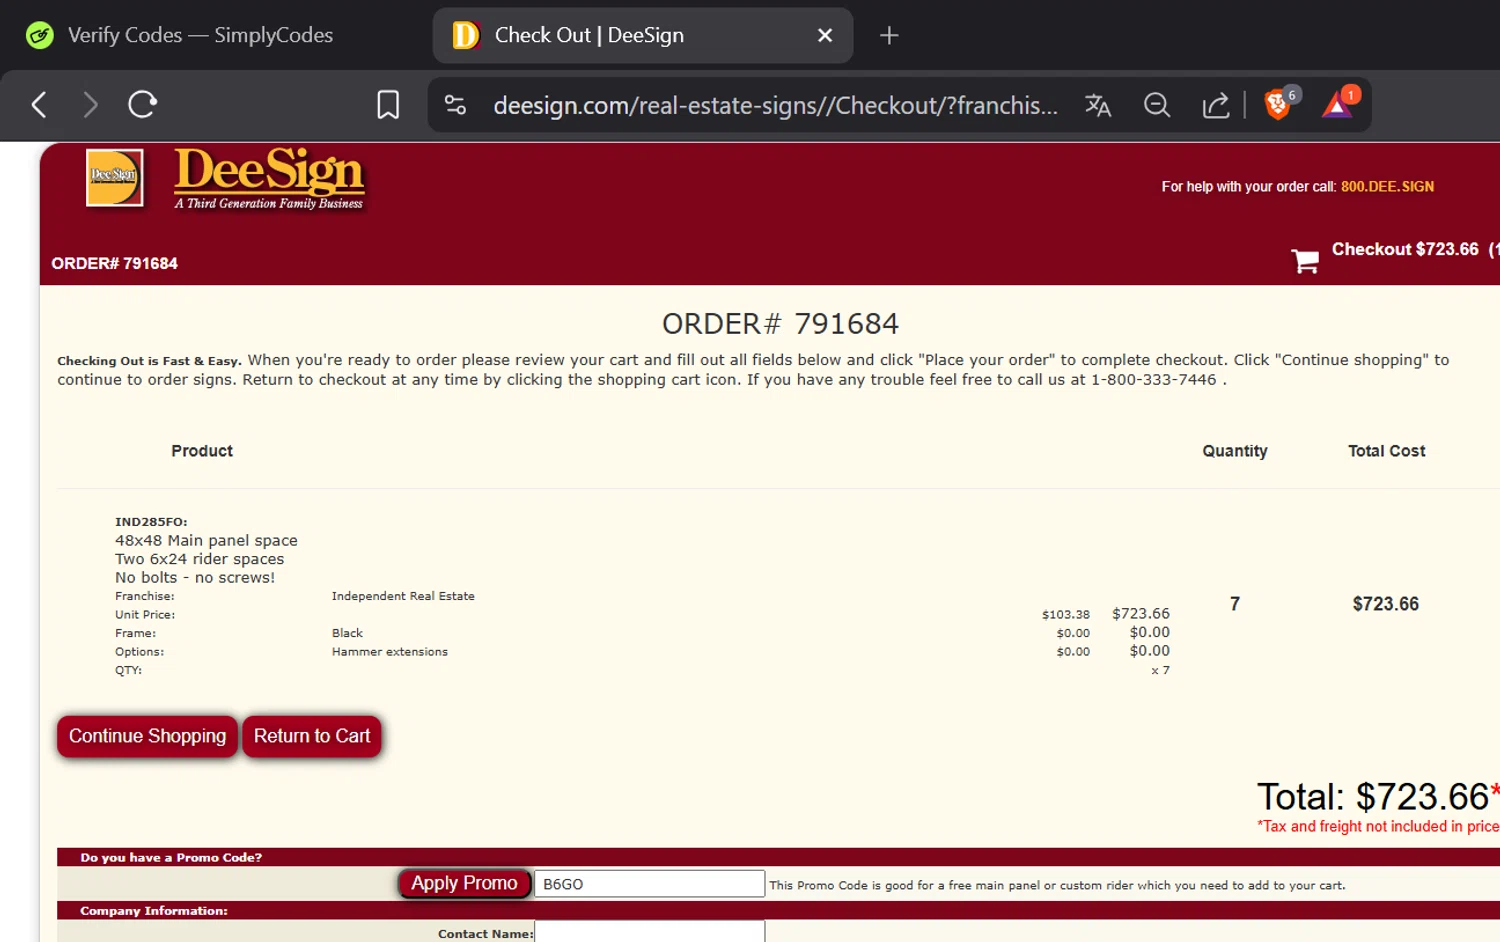Click the small DeeSign square logo
Viewport: 1500px width, 942px height.
114,178
